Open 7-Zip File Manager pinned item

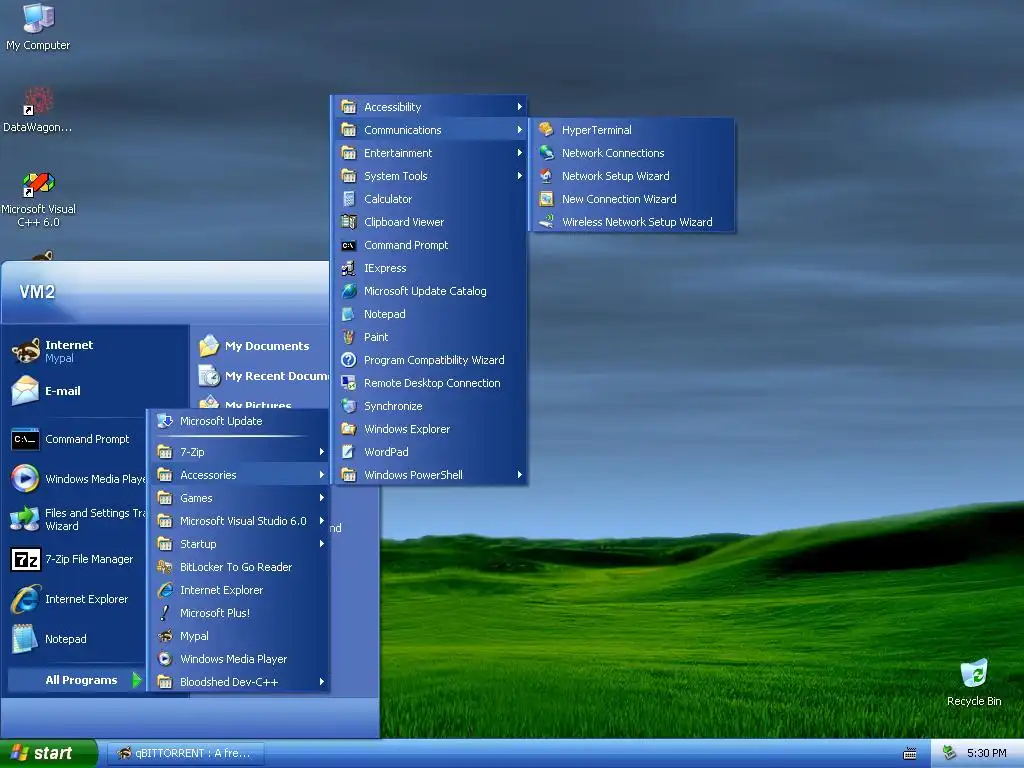pyautogui.click(x=76, y=559)
